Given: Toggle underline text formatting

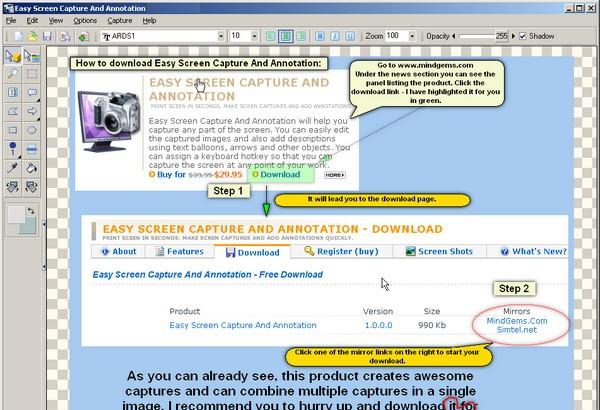Looking at the screenshot, I should [x=350, y=36].
